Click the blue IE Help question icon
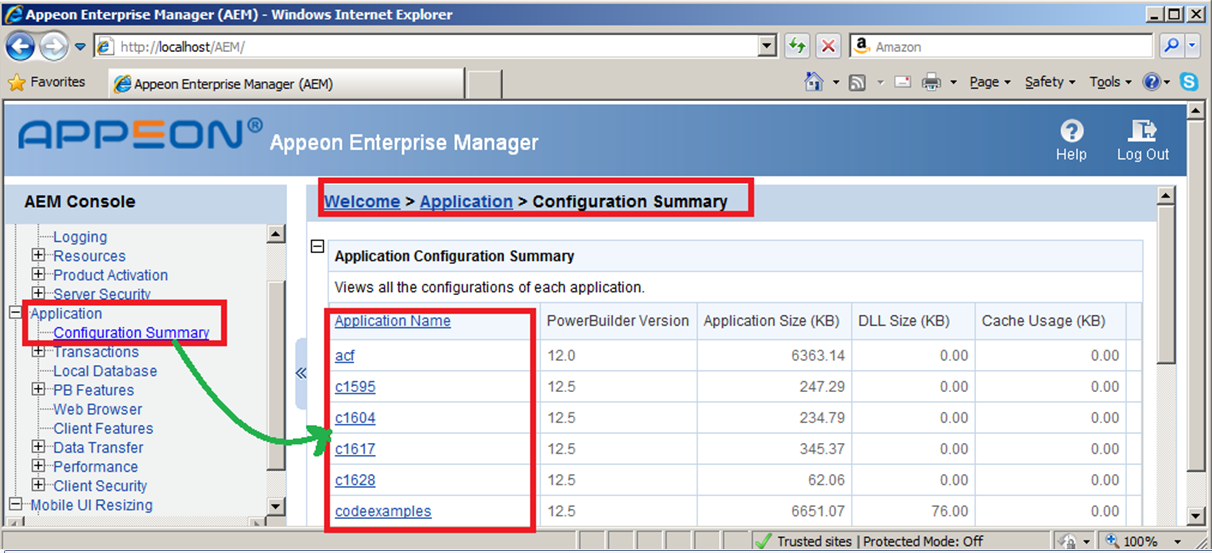Viewport: 1212px width, 553px height. [x=1151, y=82]
